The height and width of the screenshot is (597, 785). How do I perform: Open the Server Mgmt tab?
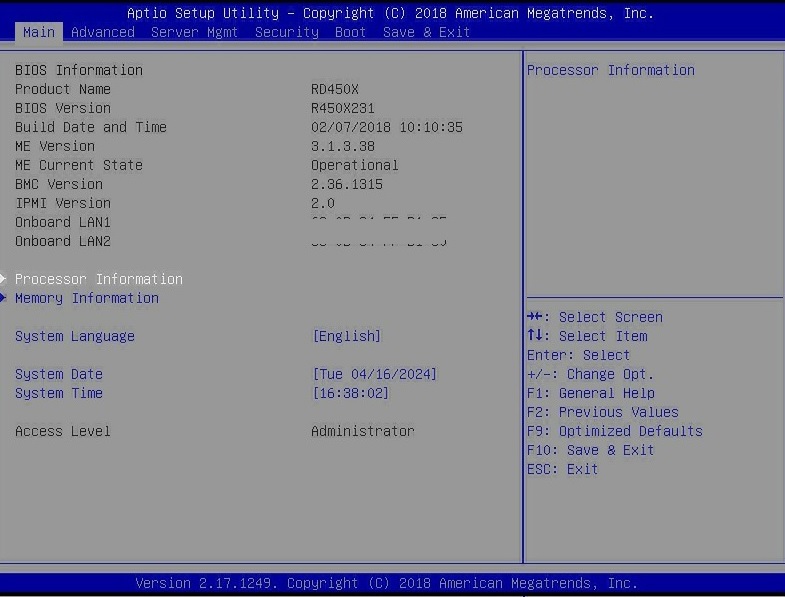(x=194, y=33)
